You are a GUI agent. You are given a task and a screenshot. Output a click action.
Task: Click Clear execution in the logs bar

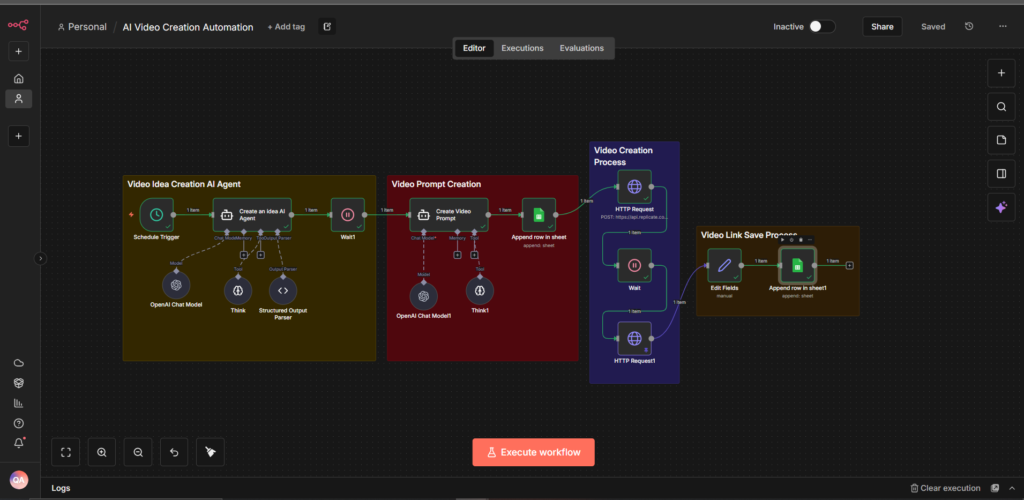pyautogui.click(x=945, y=488)
